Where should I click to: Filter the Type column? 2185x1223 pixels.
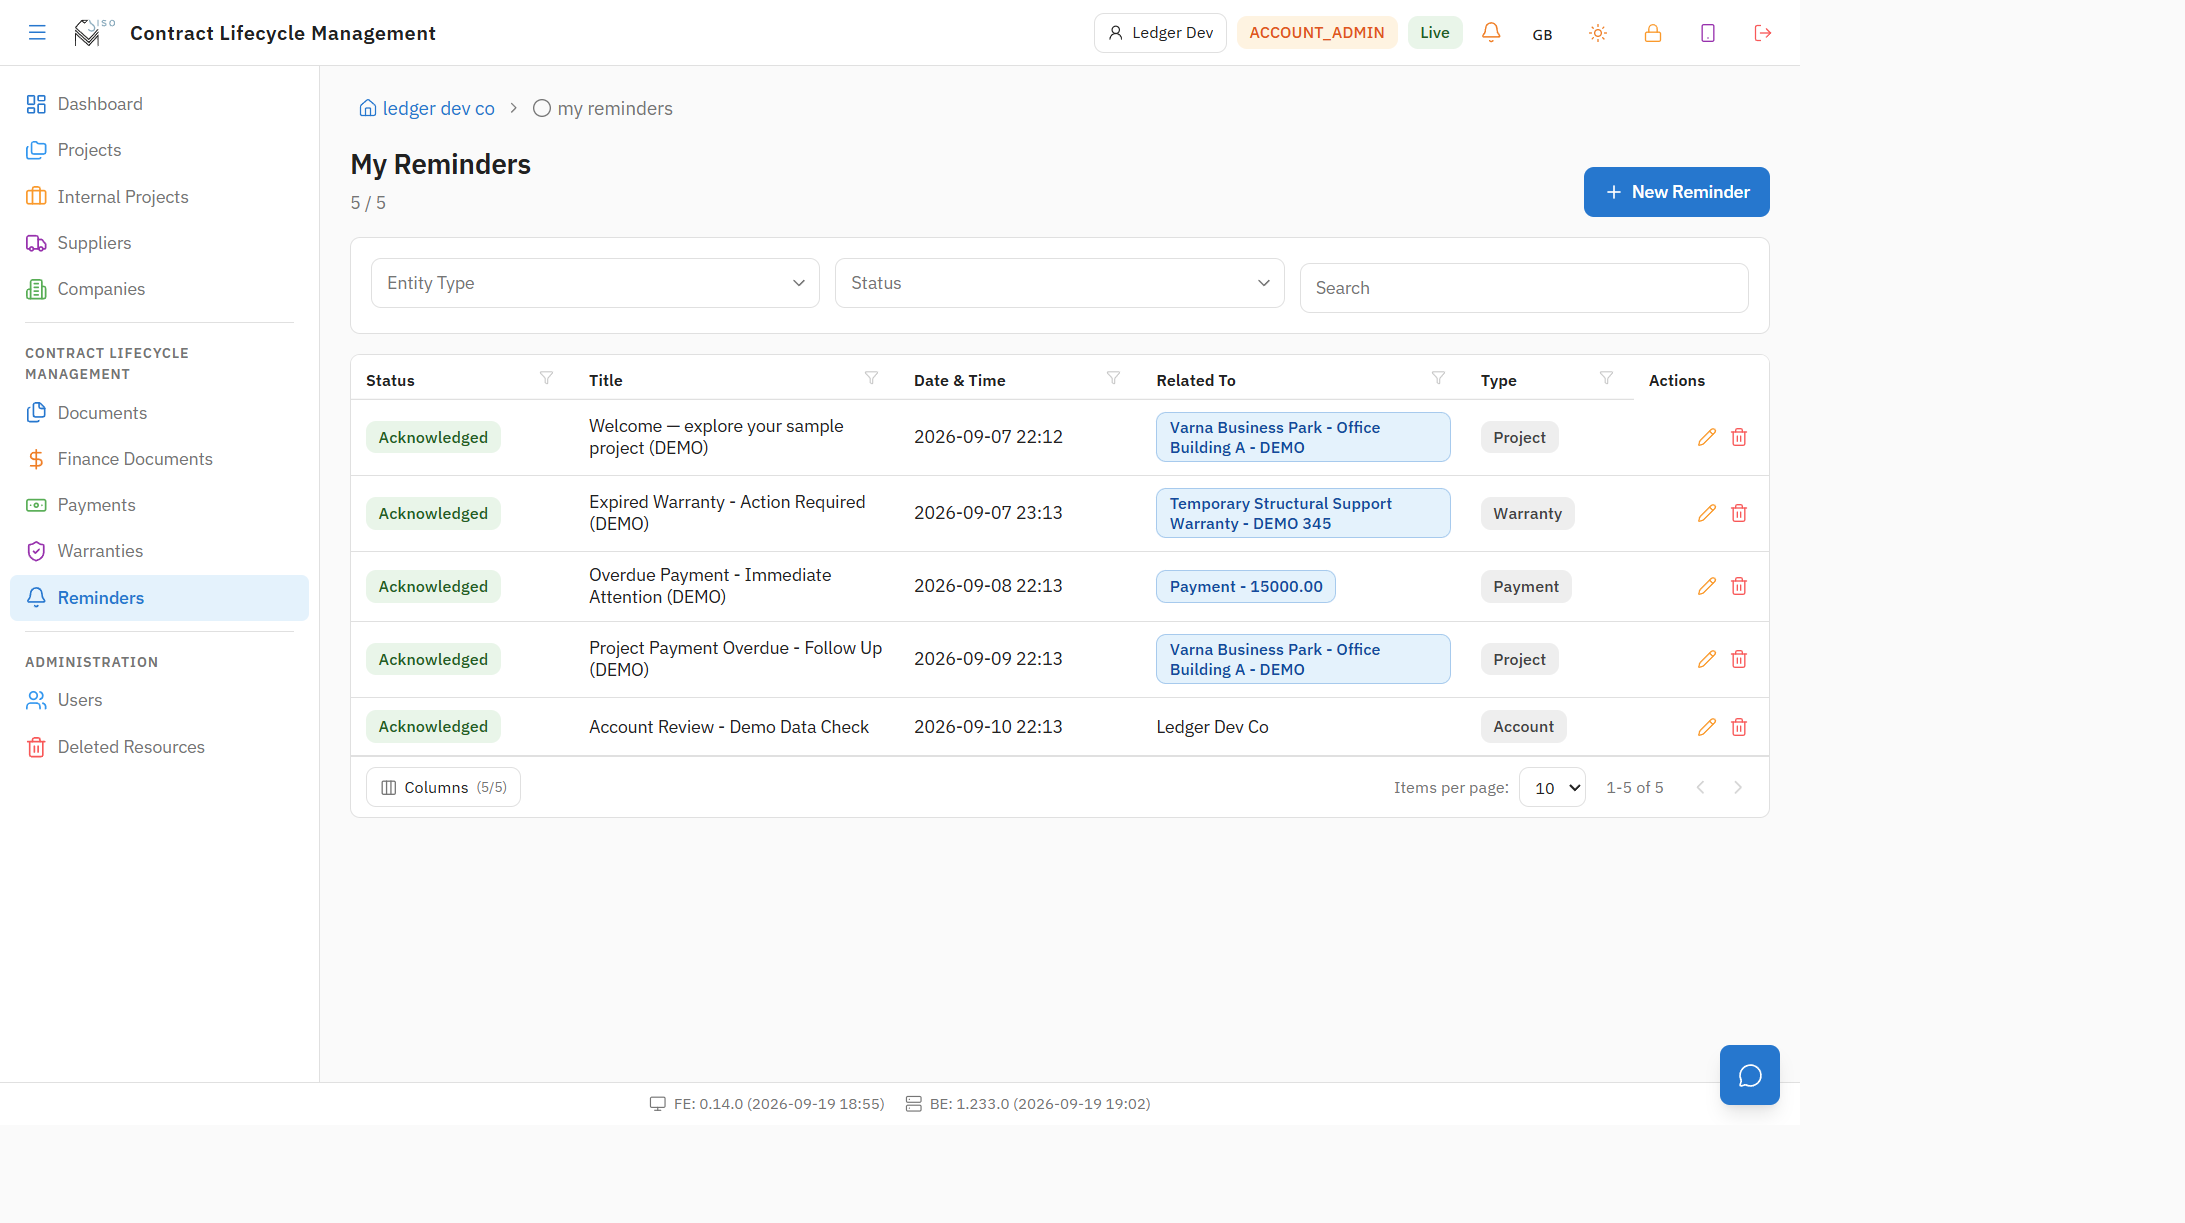pos(1606,378)
